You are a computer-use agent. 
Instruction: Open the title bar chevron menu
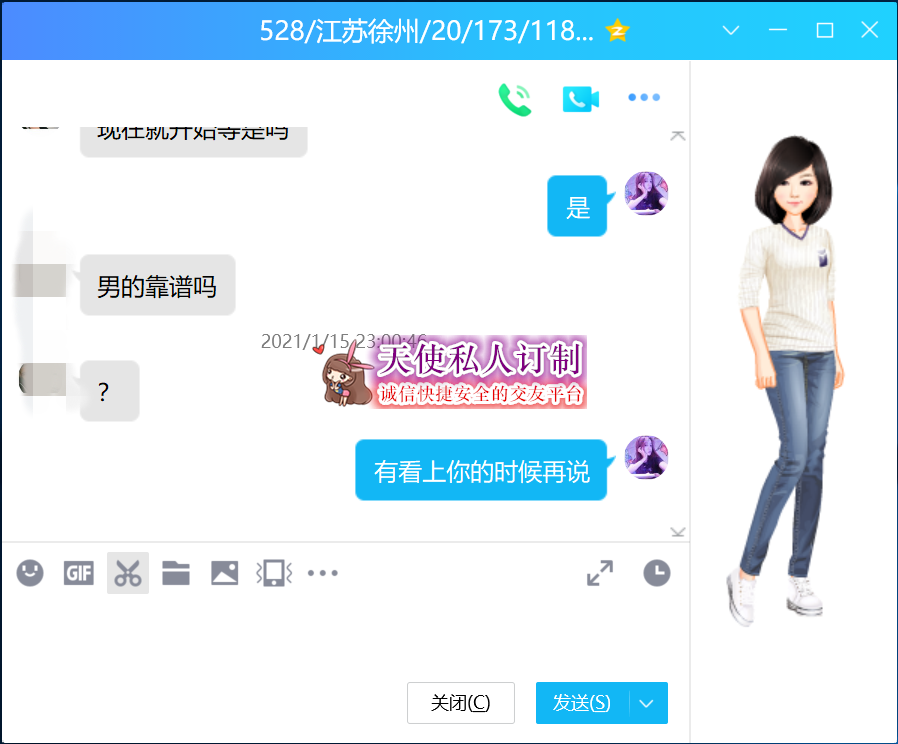pos(730,31)
